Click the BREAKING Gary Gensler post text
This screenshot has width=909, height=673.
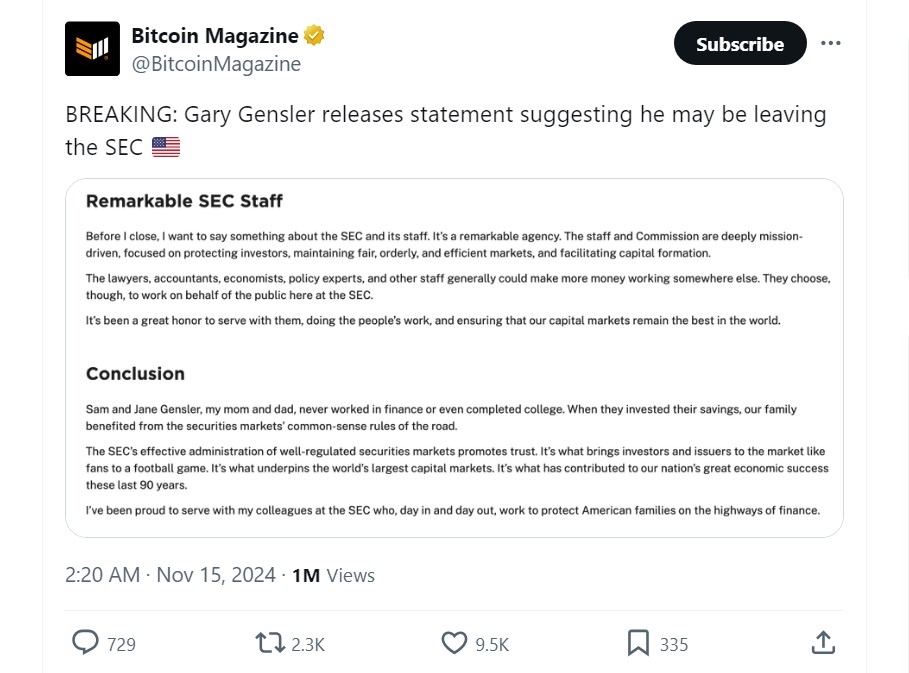tap(445, 115)
